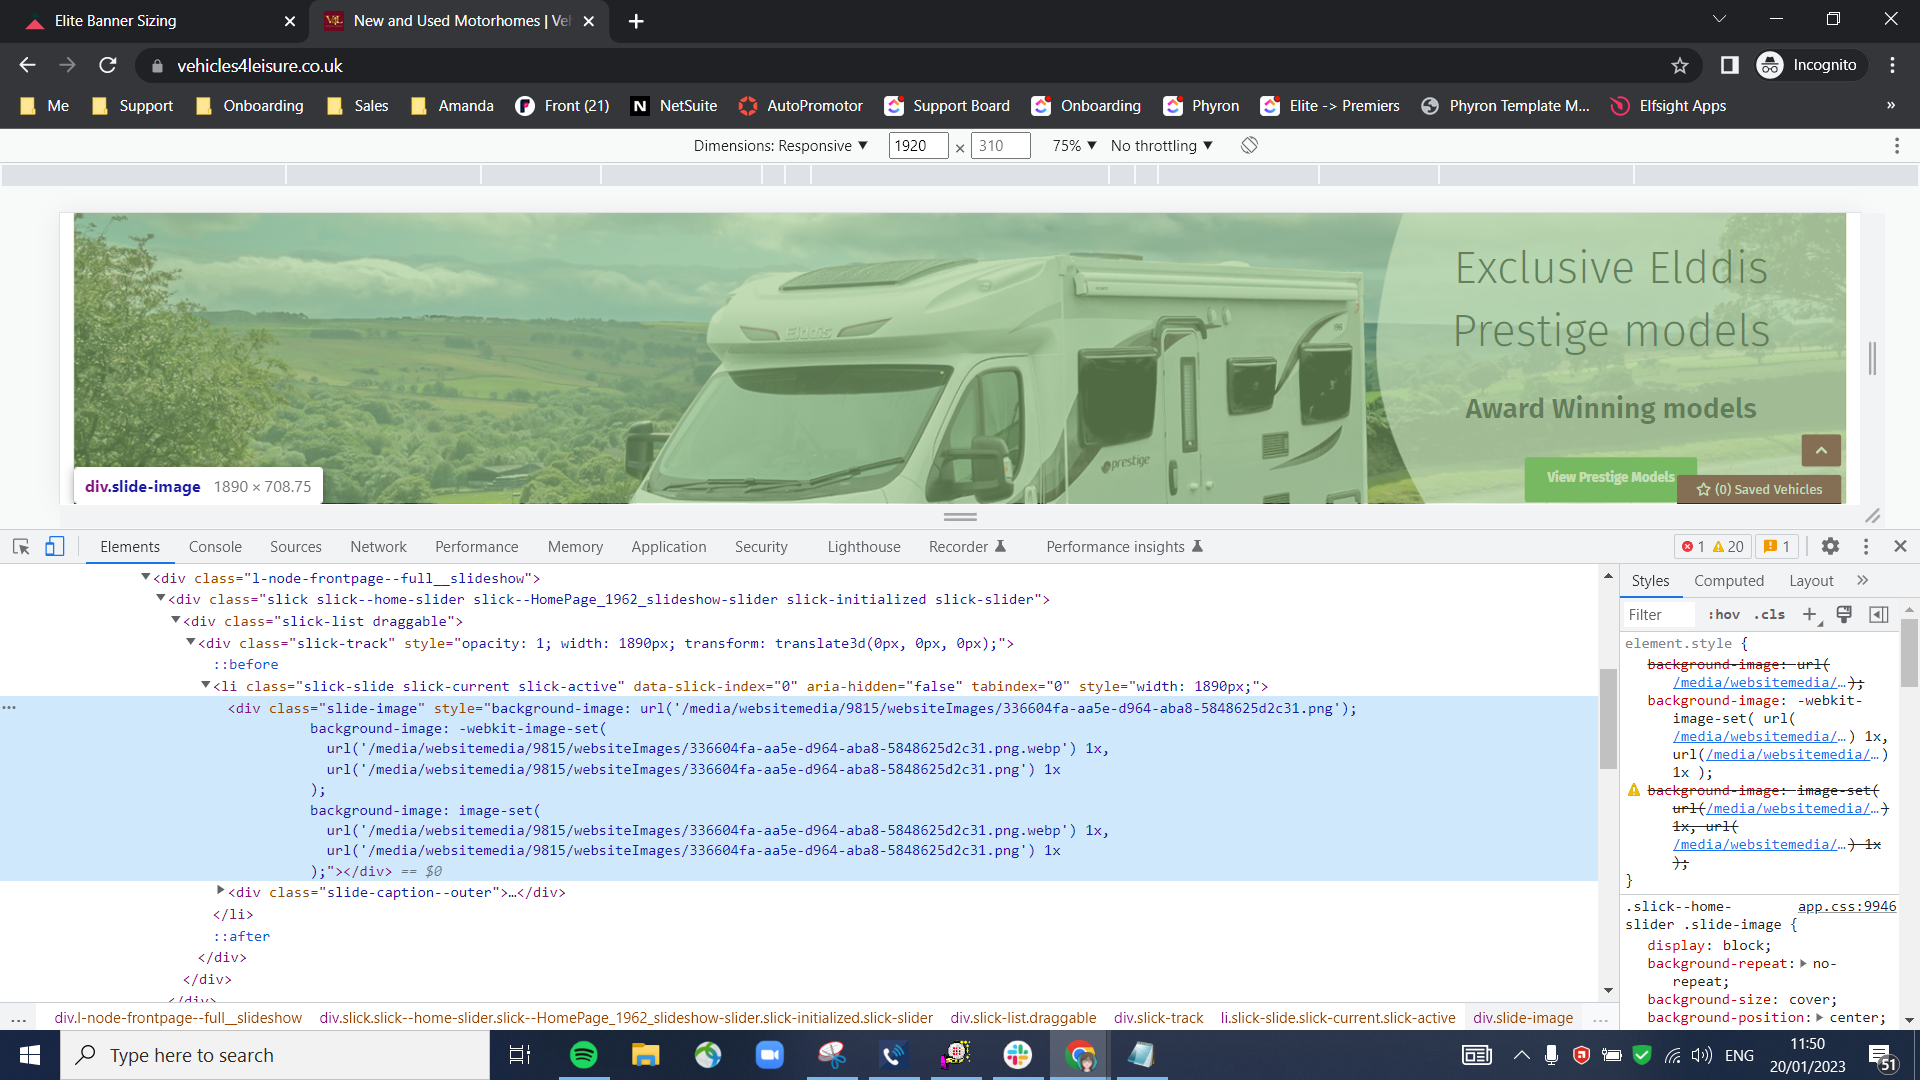Open the Layout pane tab
Image resolution: width=1920 pixels, height=1080 pixels.
point(1811,581)
